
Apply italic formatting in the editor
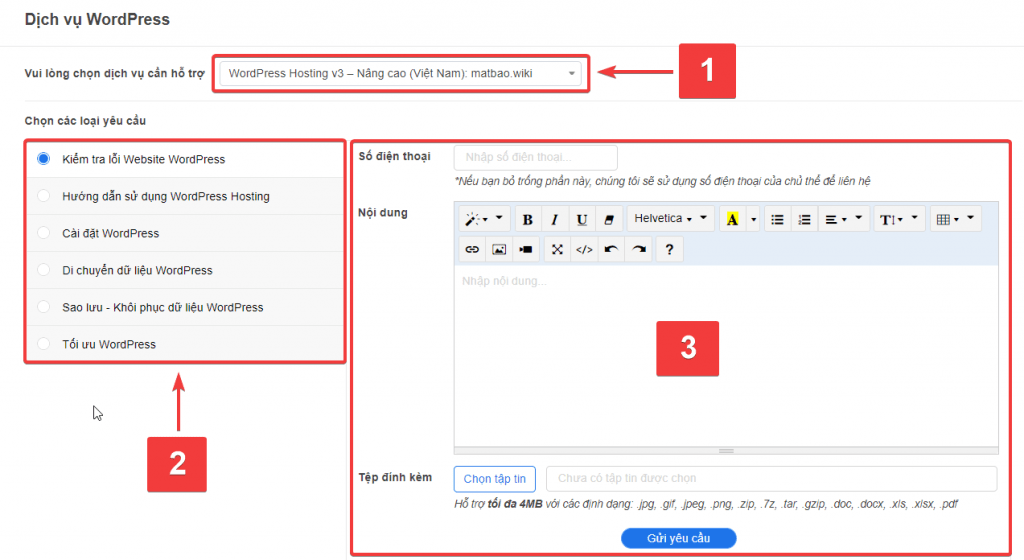(554, 219)
